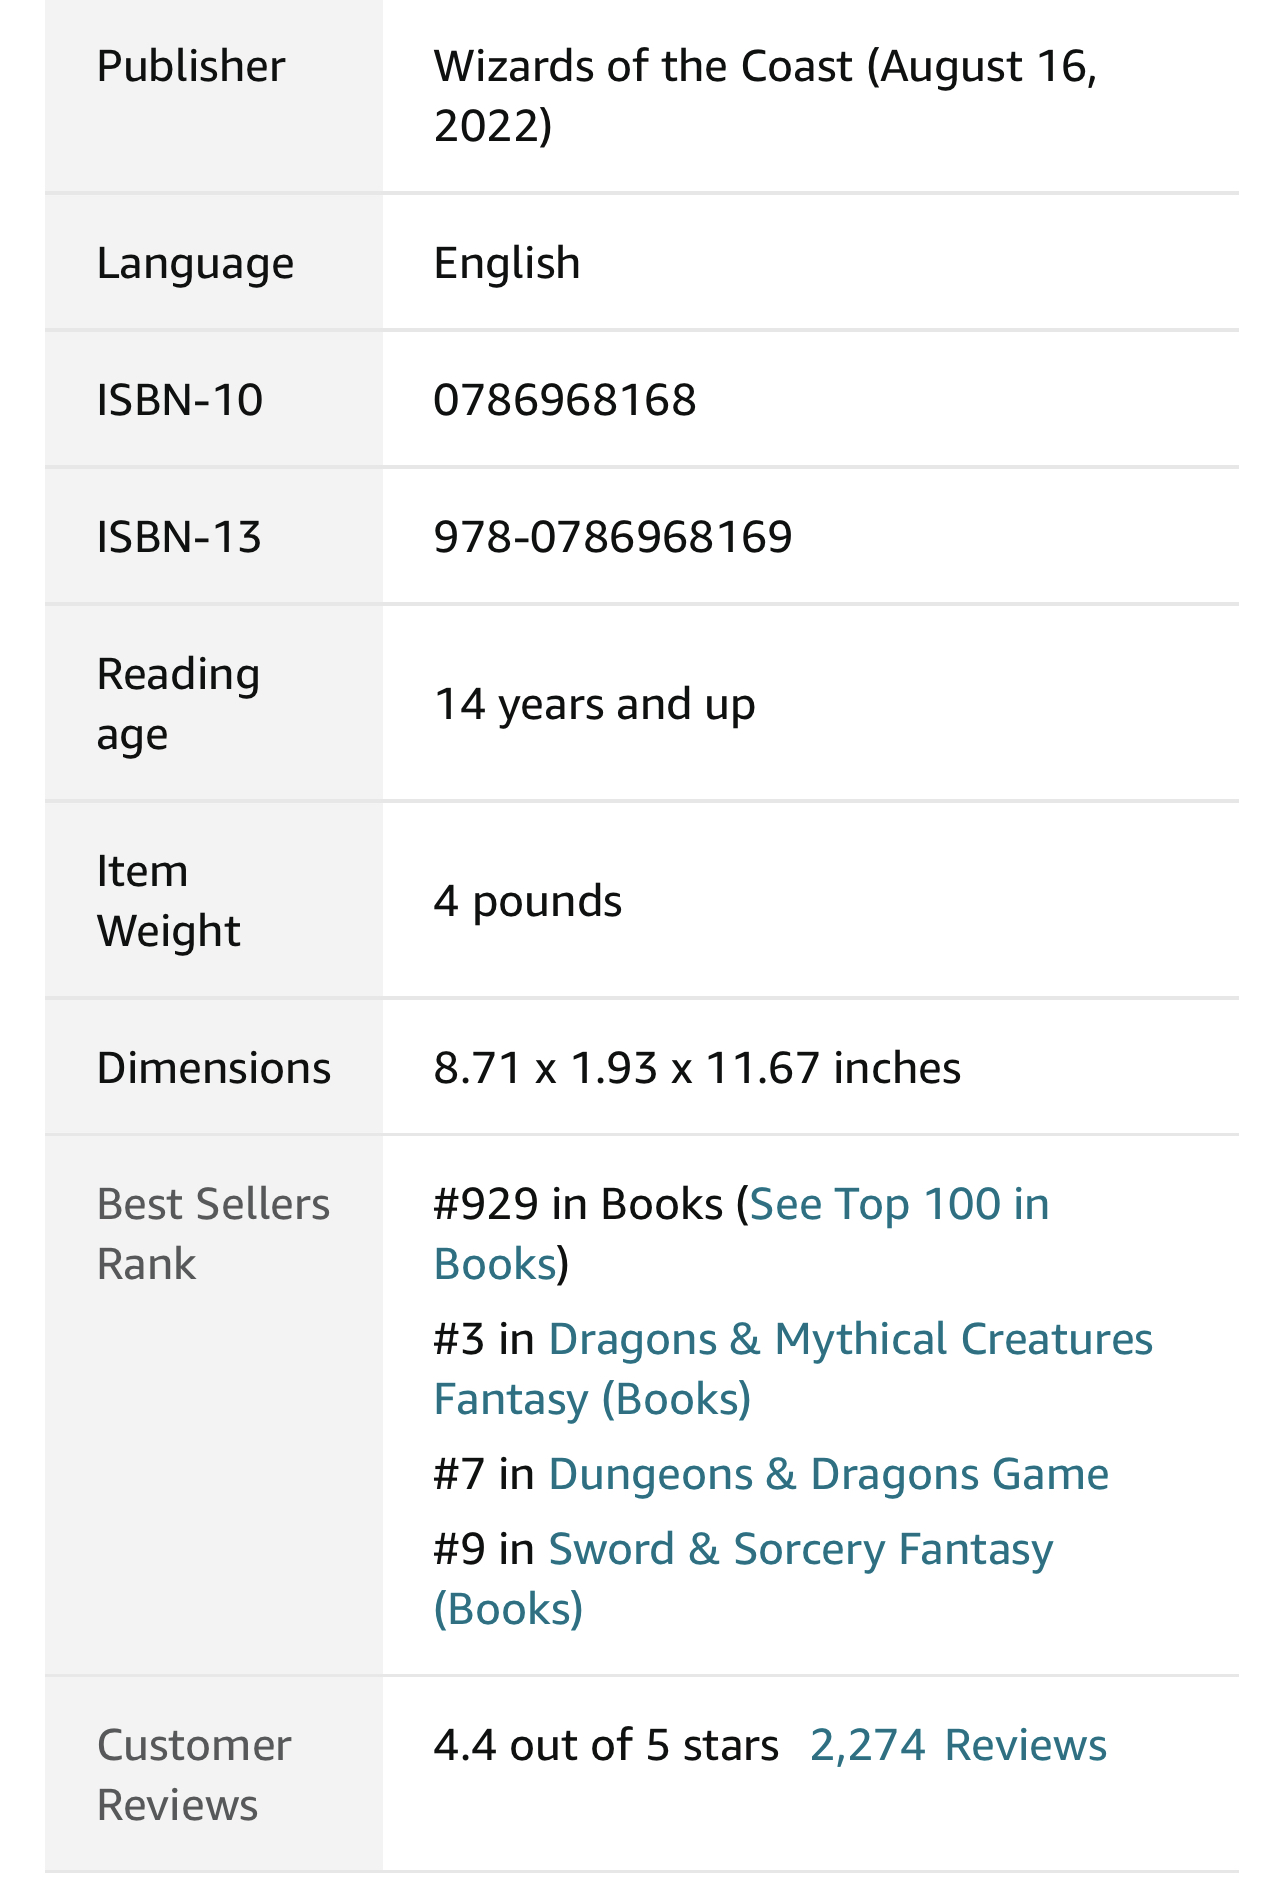The width and height of the screenshot is (1284, 1902).
Task: Open Dragons & Mythical Creatures Fantasy category
Action: click(850, 1339)
